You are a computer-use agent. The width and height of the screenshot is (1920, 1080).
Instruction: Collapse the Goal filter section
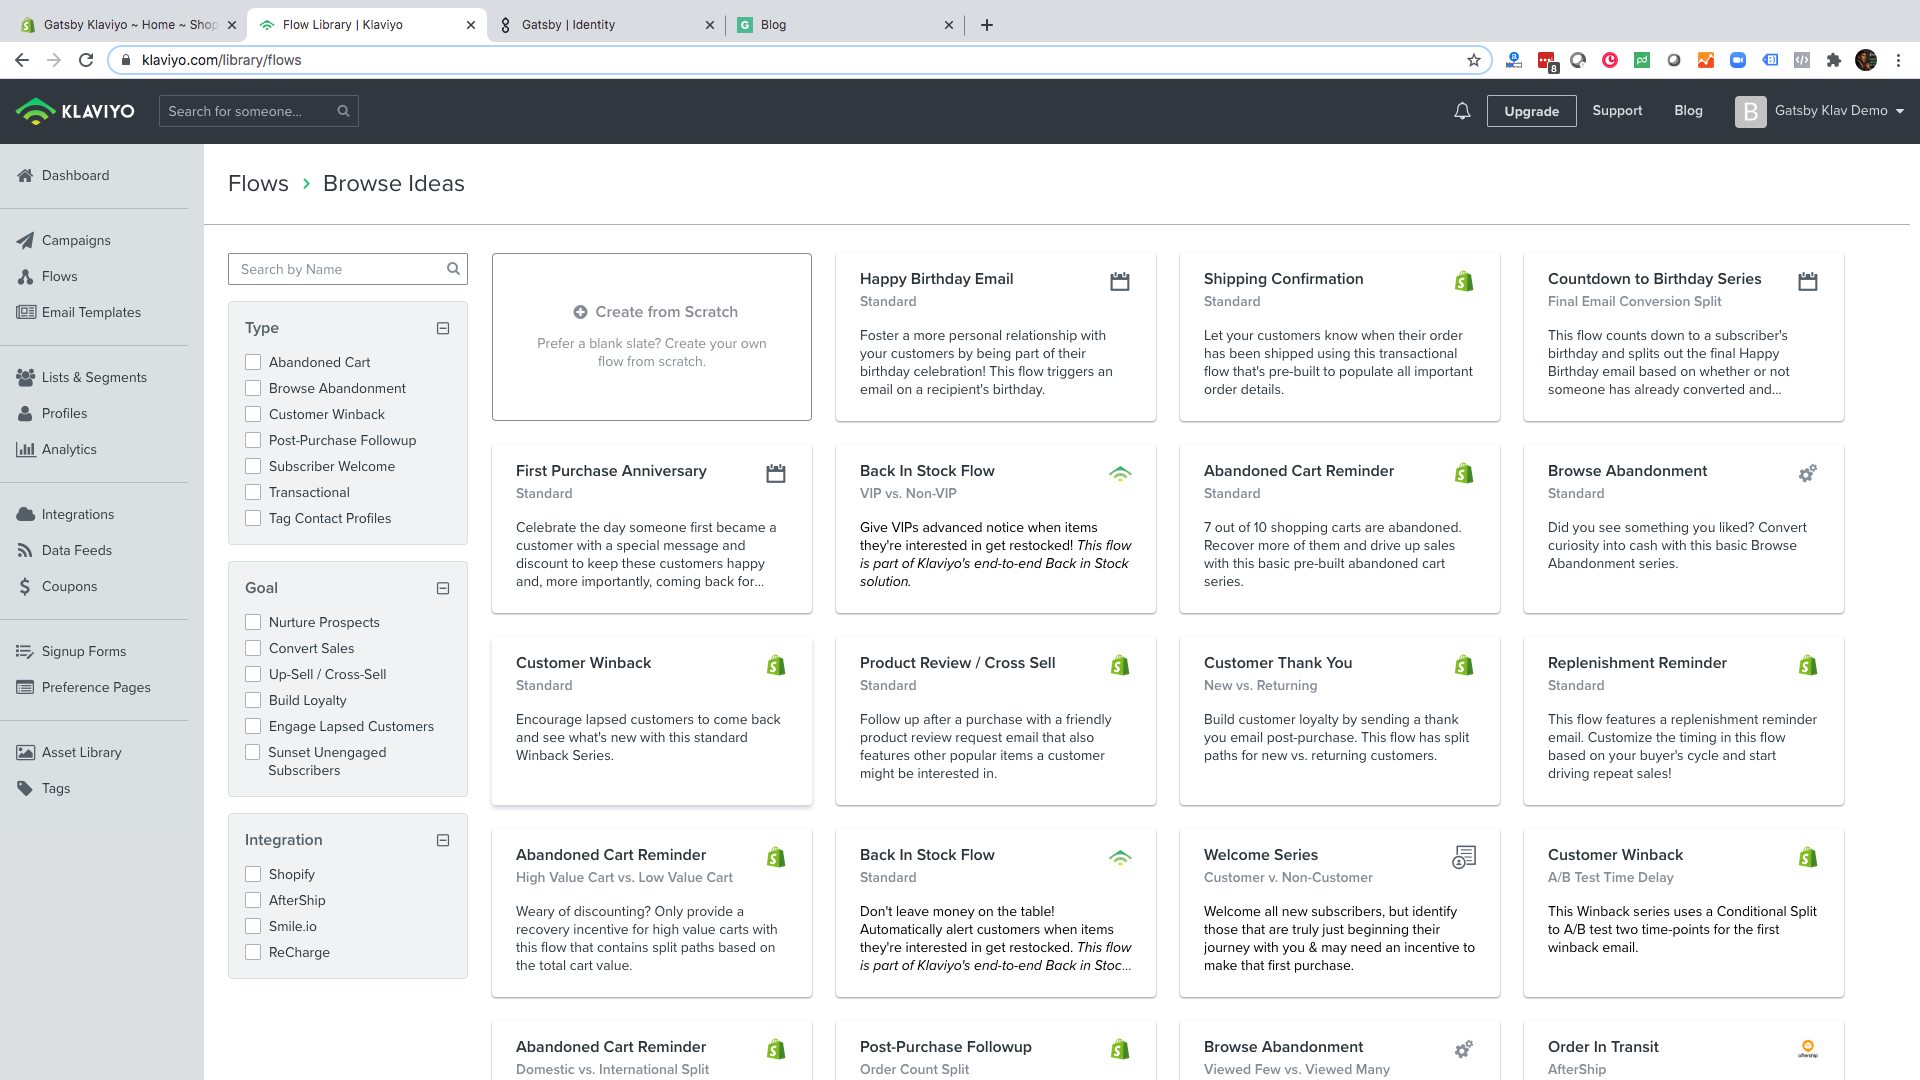click(x=443, y=588)
